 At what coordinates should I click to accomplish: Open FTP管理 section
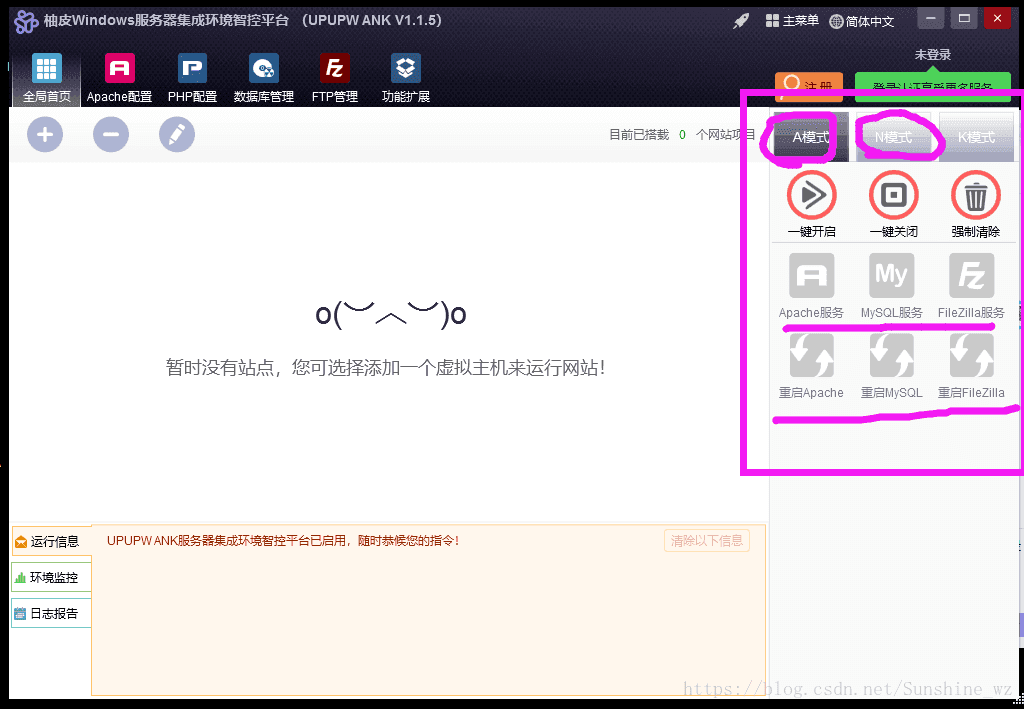[x=334, y=78]
